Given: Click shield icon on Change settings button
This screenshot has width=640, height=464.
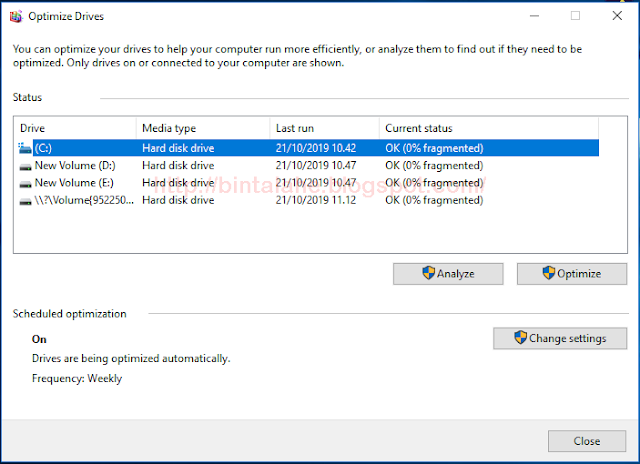Looking at the screenshot, I should 520,337.
